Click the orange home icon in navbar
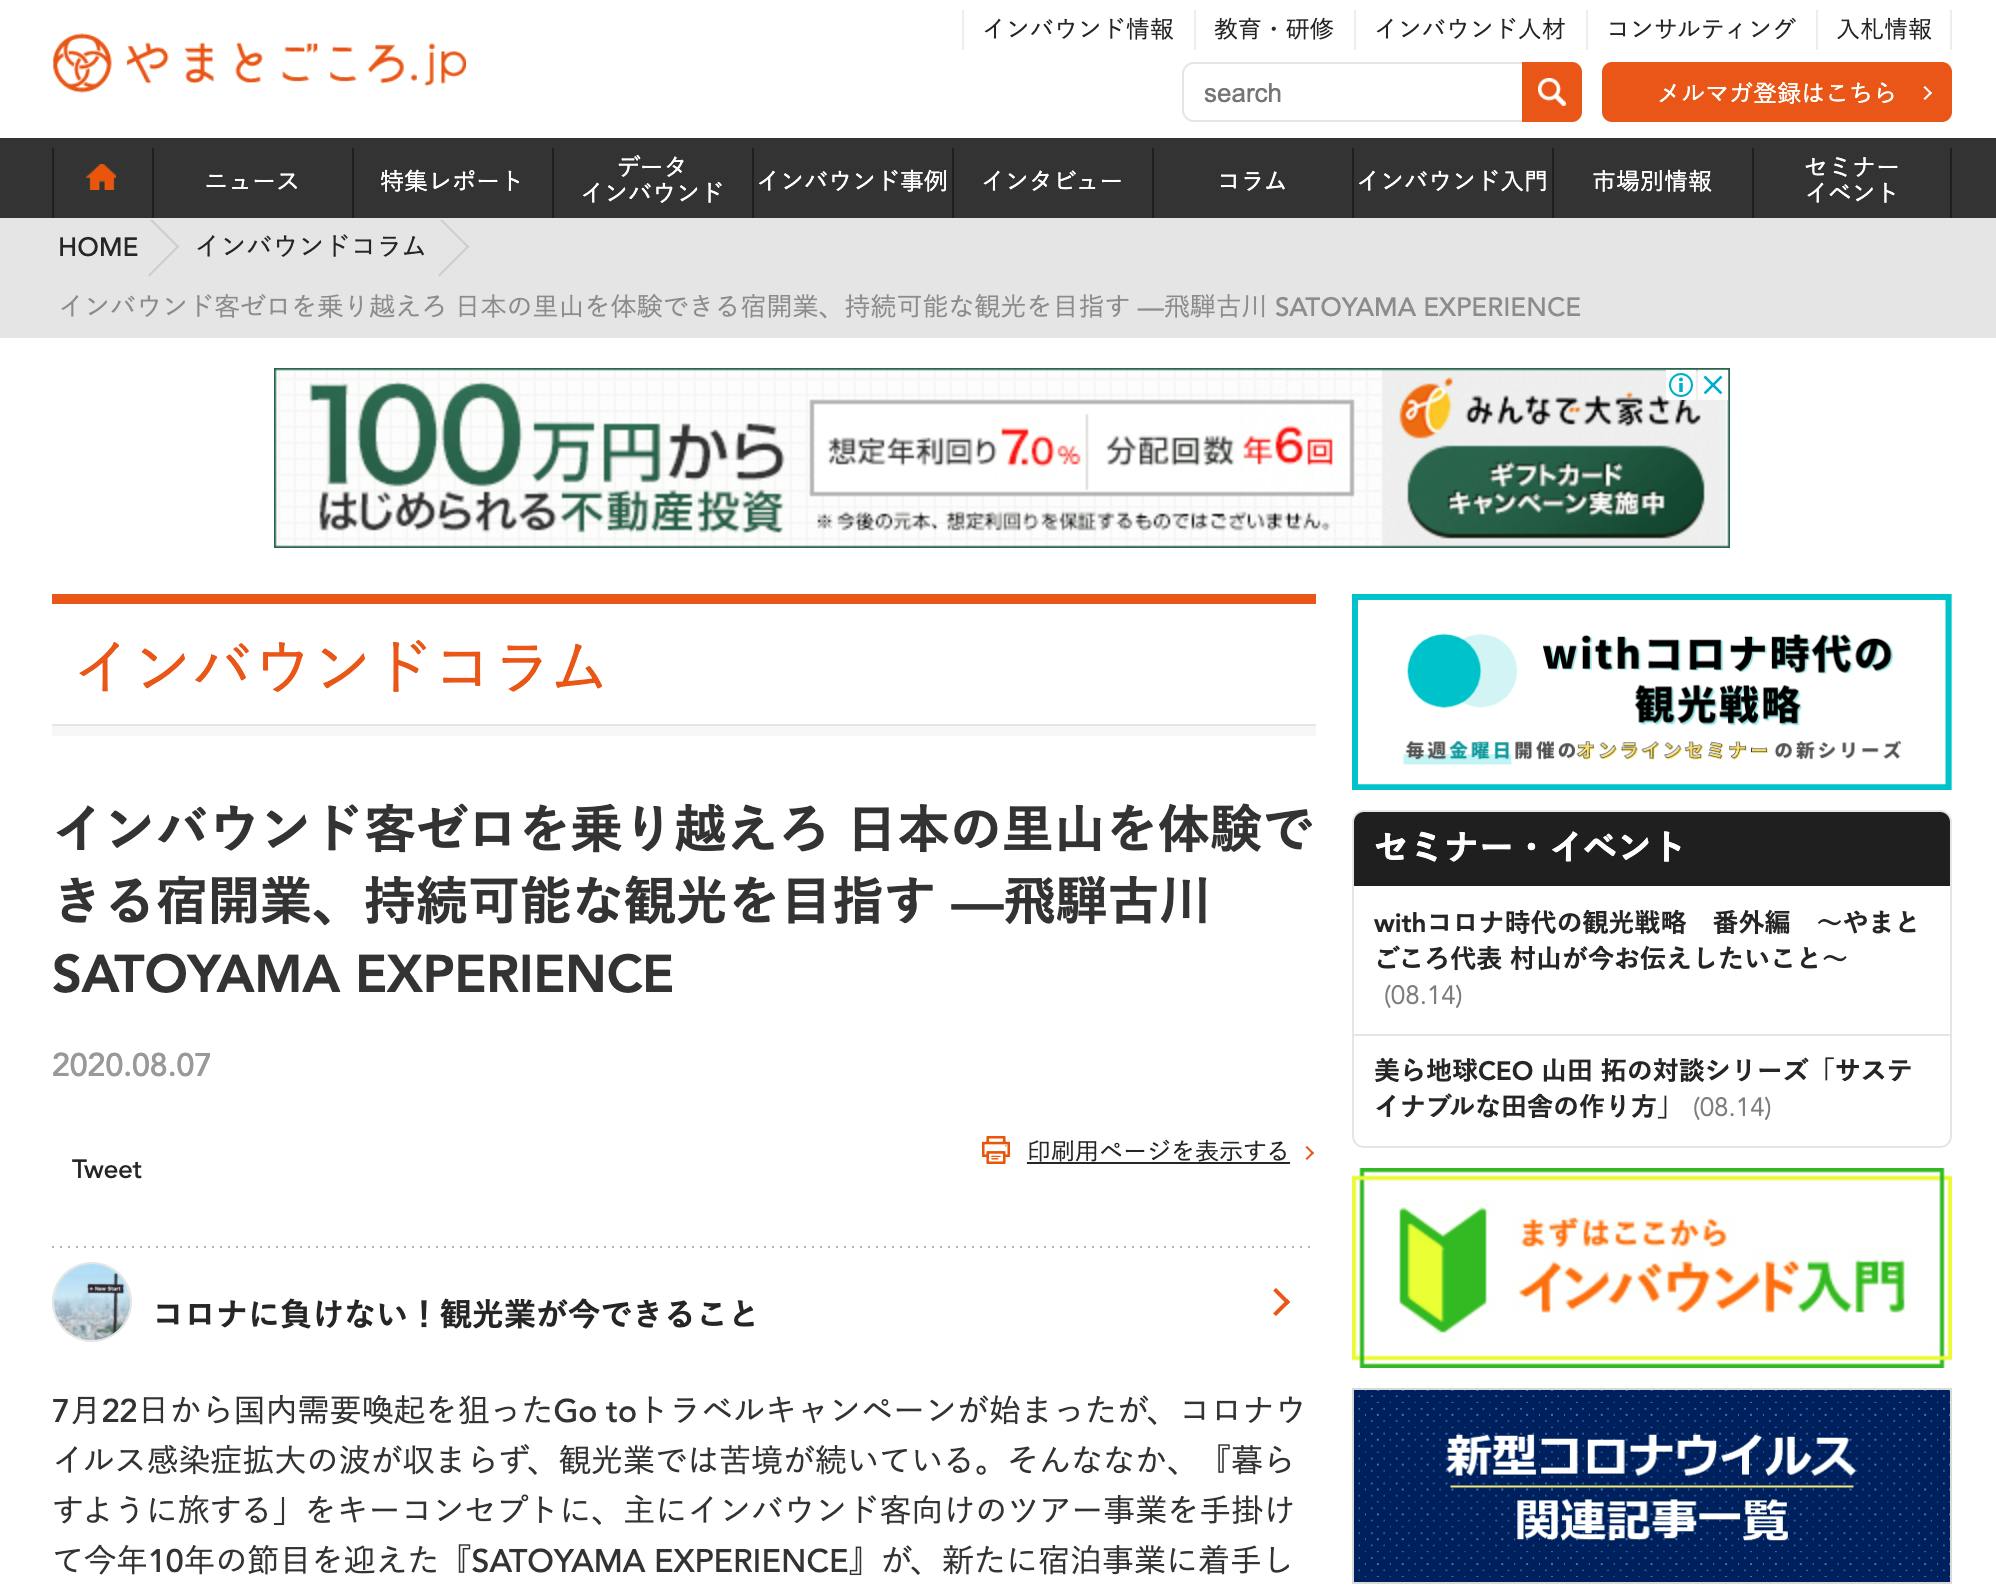This screenshot has height=1586, width=1996. point(102,179)
